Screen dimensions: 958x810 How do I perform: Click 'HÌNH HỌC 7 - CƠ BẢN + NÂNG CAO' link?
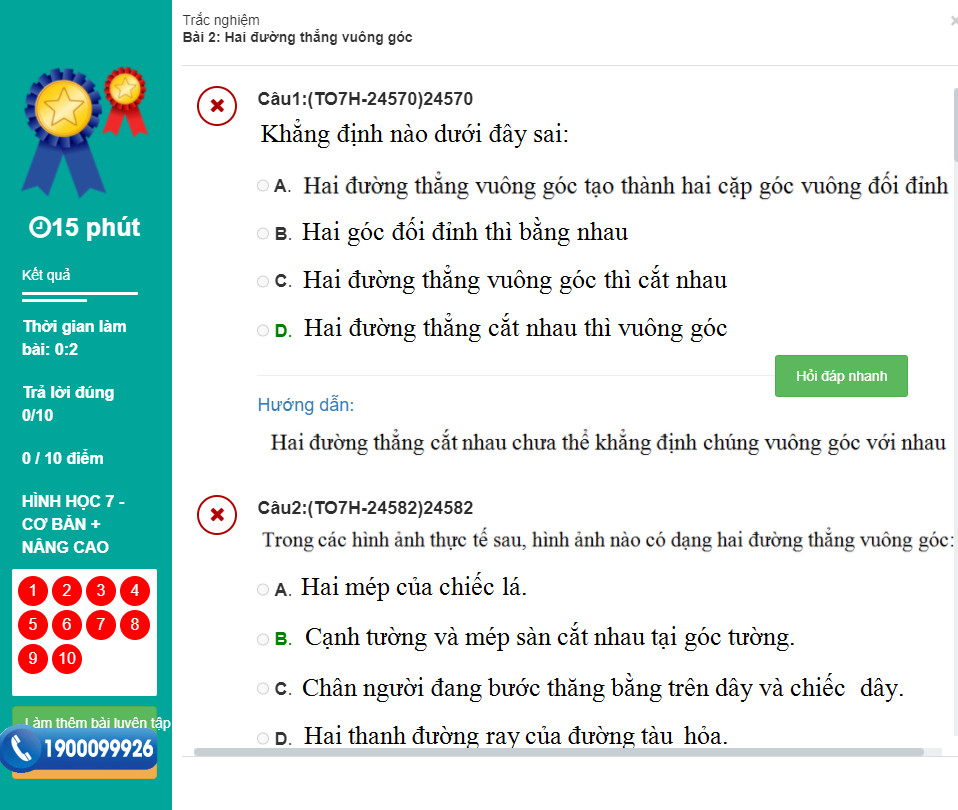coord(73,524)
